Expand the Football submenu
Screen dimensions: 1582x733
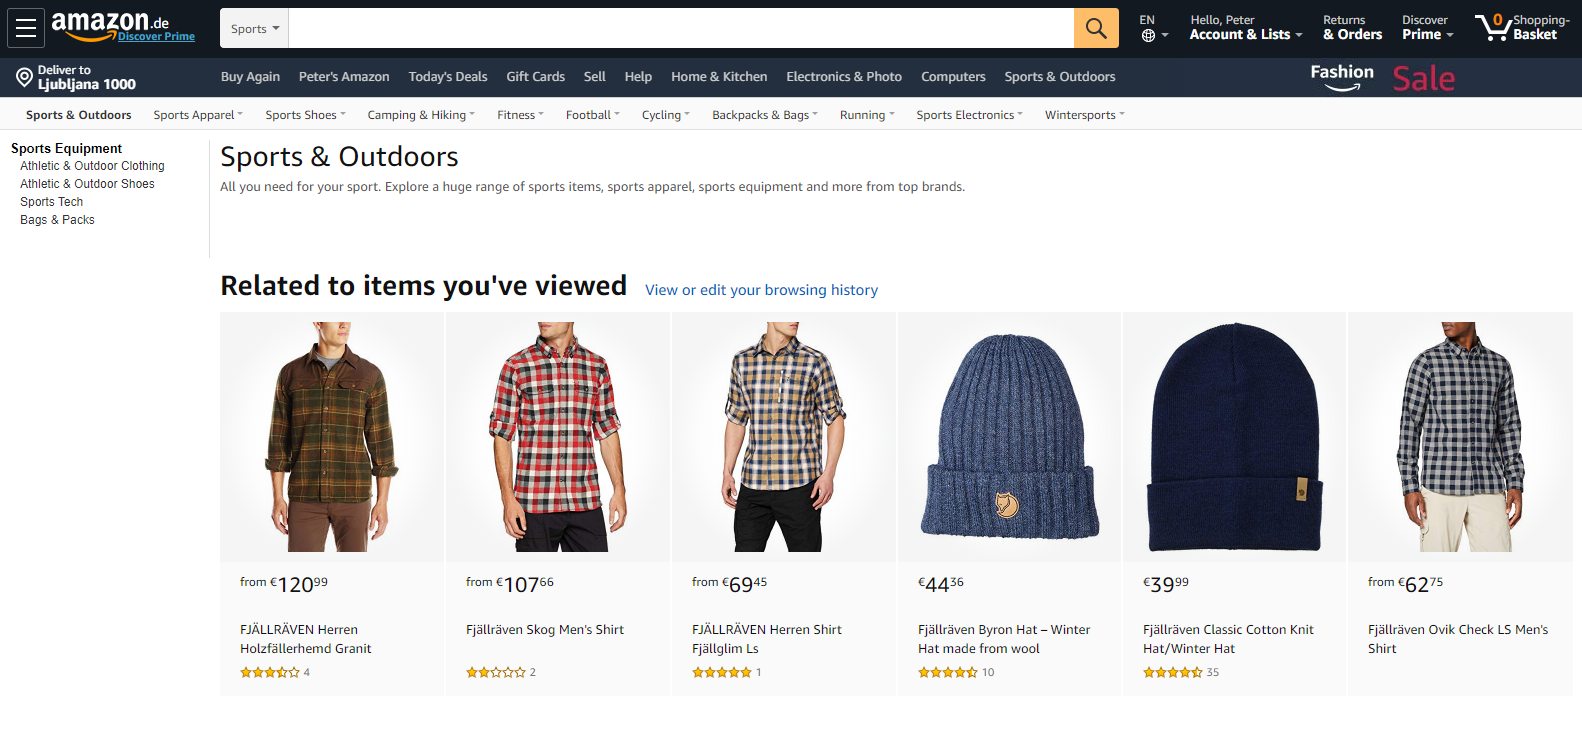[x=592, y=115]
